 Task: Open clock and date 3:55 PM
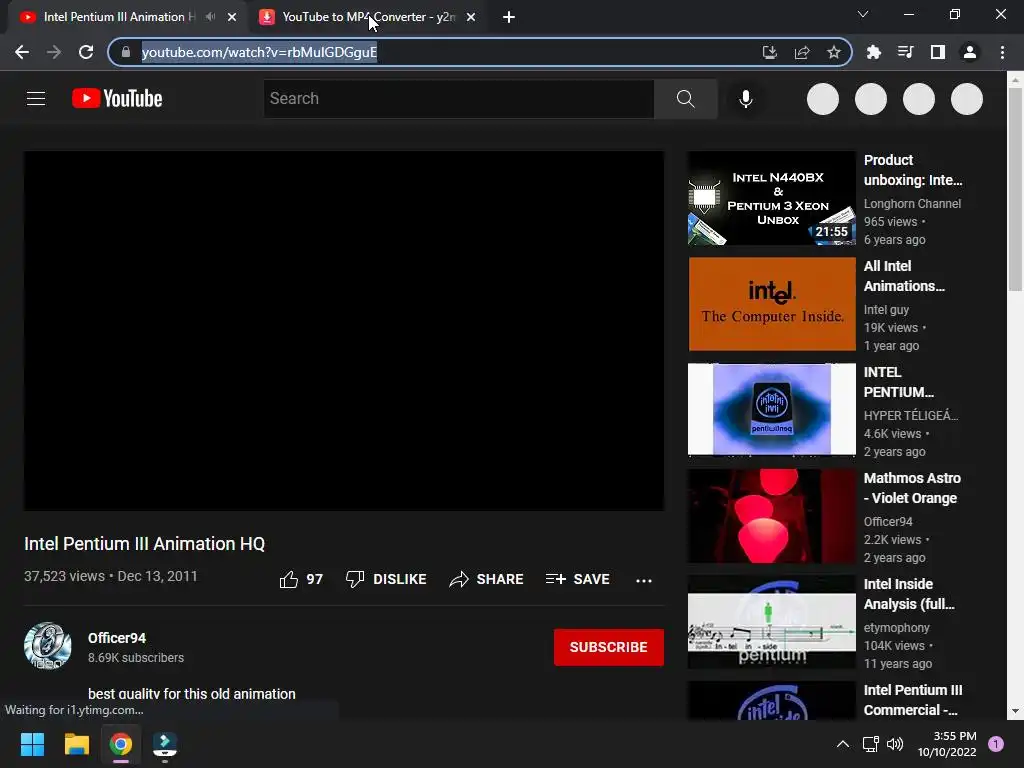click(x=947, y=744)
